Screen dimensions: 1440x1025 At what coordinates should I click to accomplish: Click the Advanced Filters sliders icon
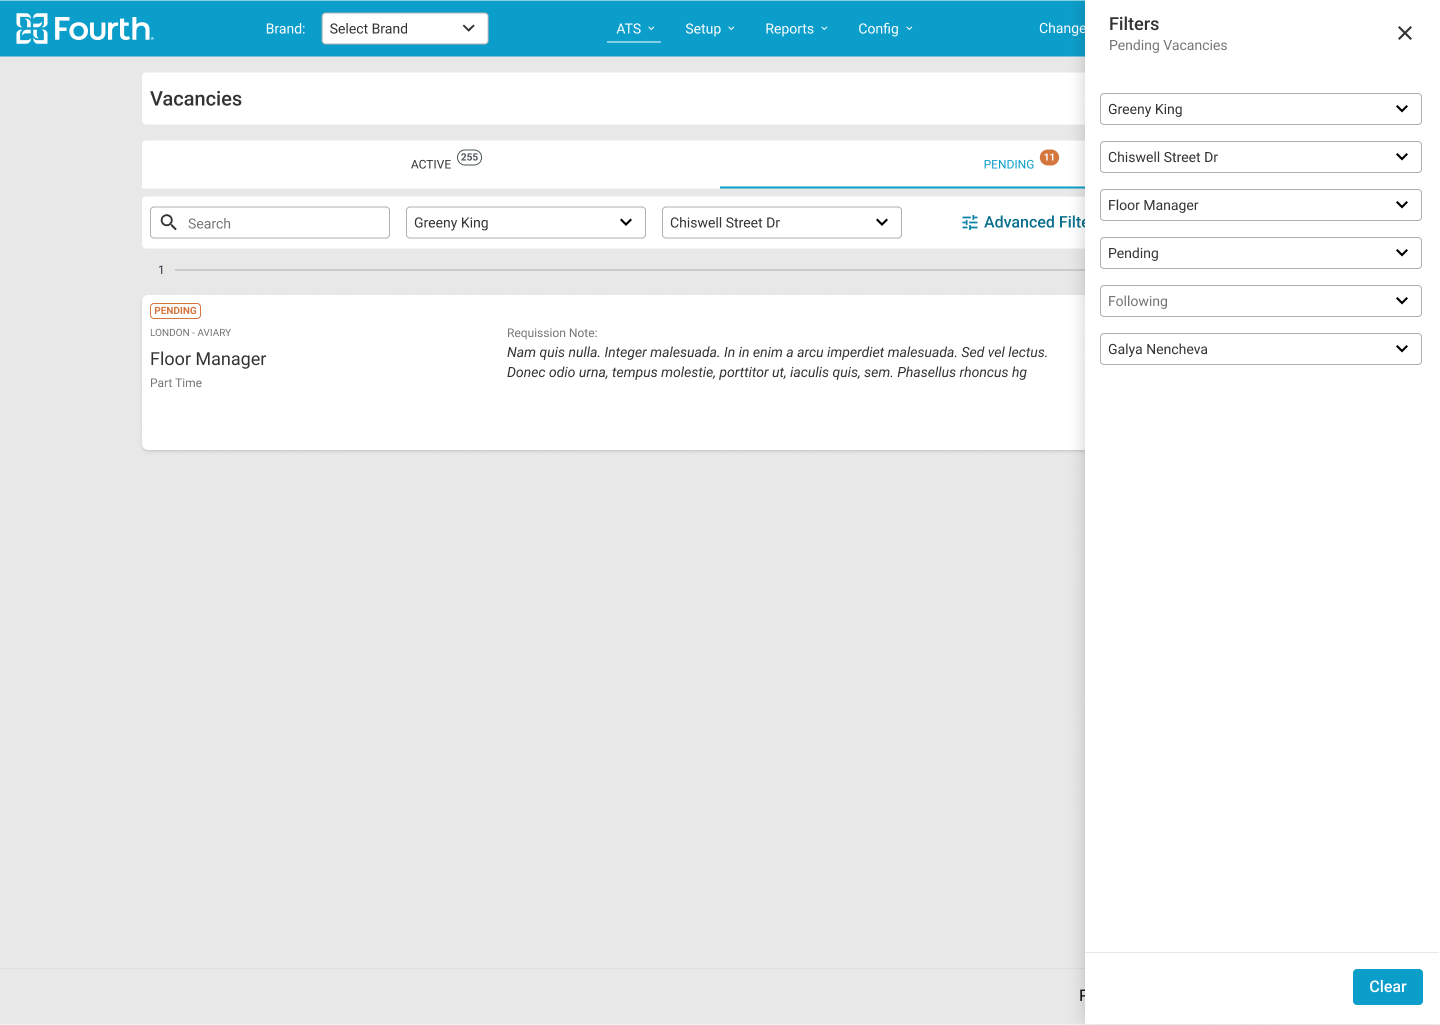point(969,222)
